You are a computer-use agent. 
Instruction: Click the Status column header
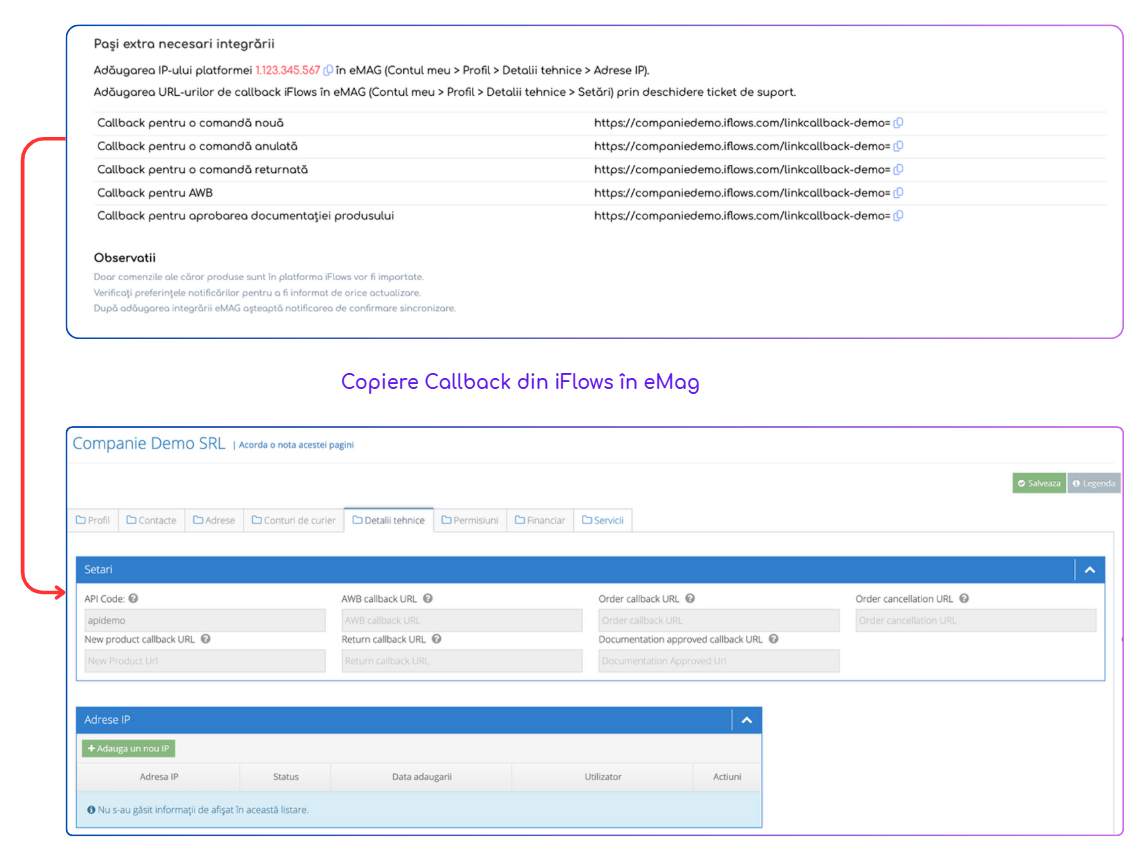pyautogui.click(x=286, y=777)
